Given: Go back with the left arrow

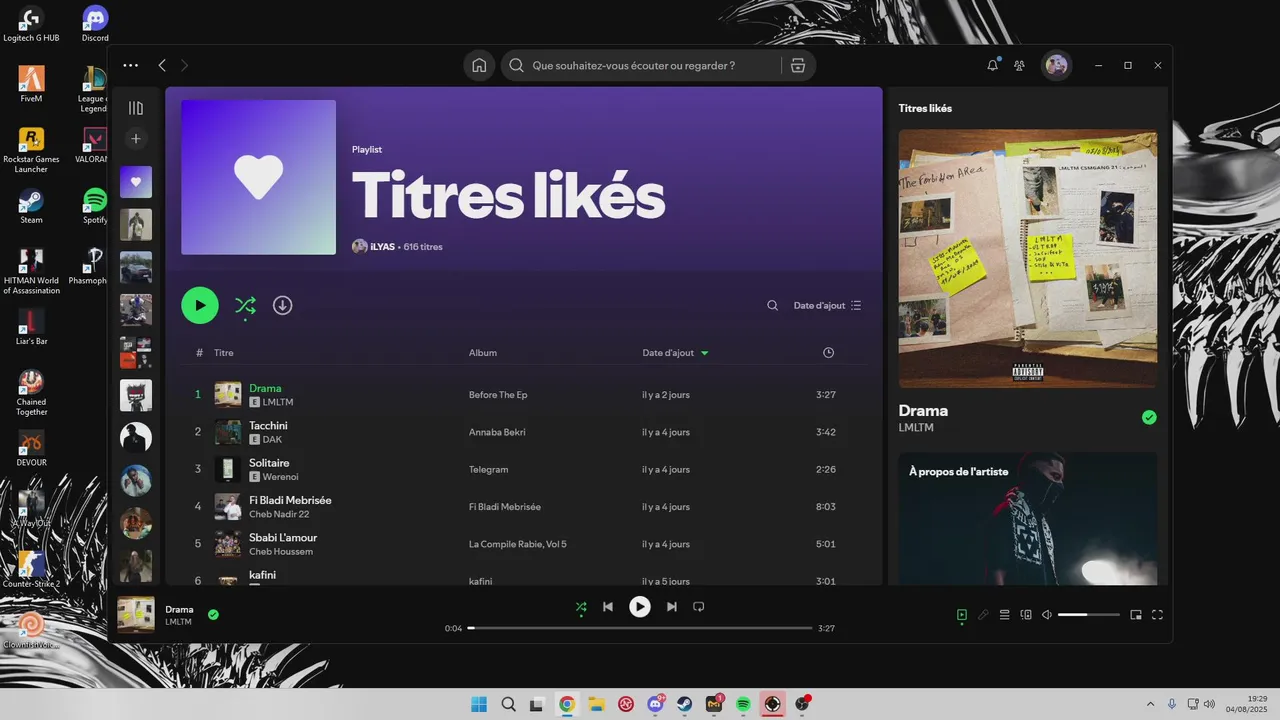Looking at the screenshot, I should click(162, 65).
